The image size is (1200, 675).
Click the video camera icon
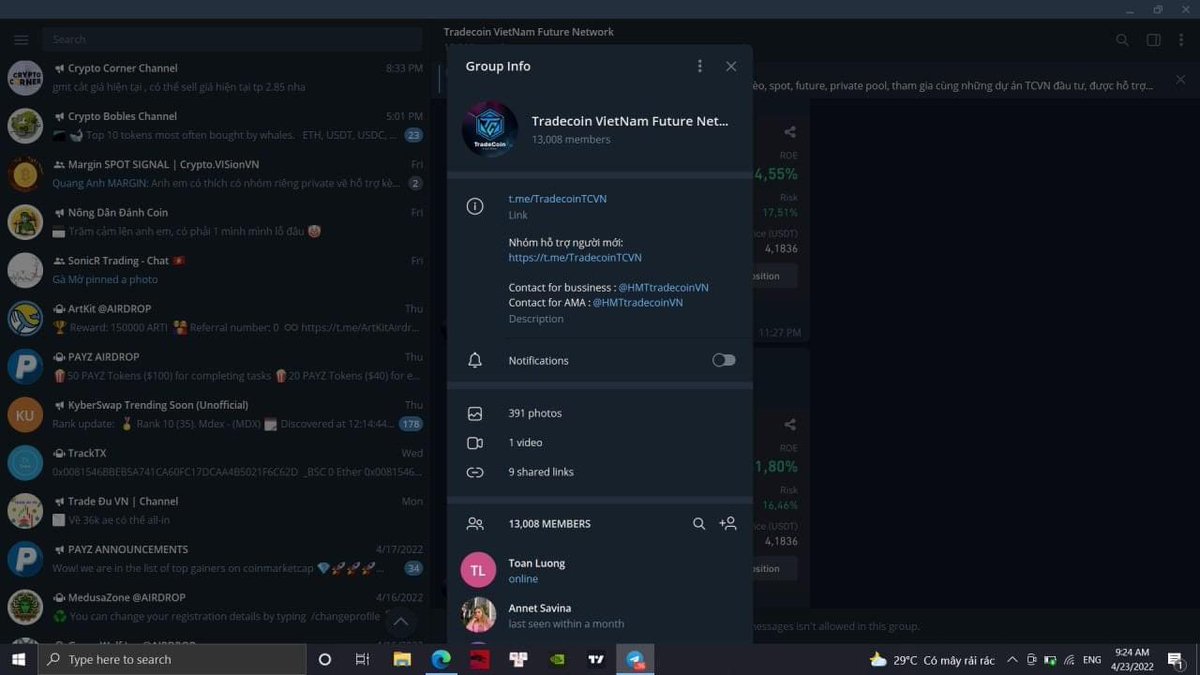point(475,443)
